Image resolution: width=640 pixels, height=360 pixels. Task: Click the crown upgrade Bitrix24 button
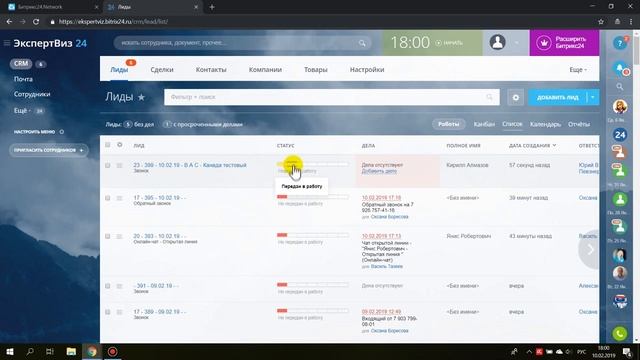point(564,42)
